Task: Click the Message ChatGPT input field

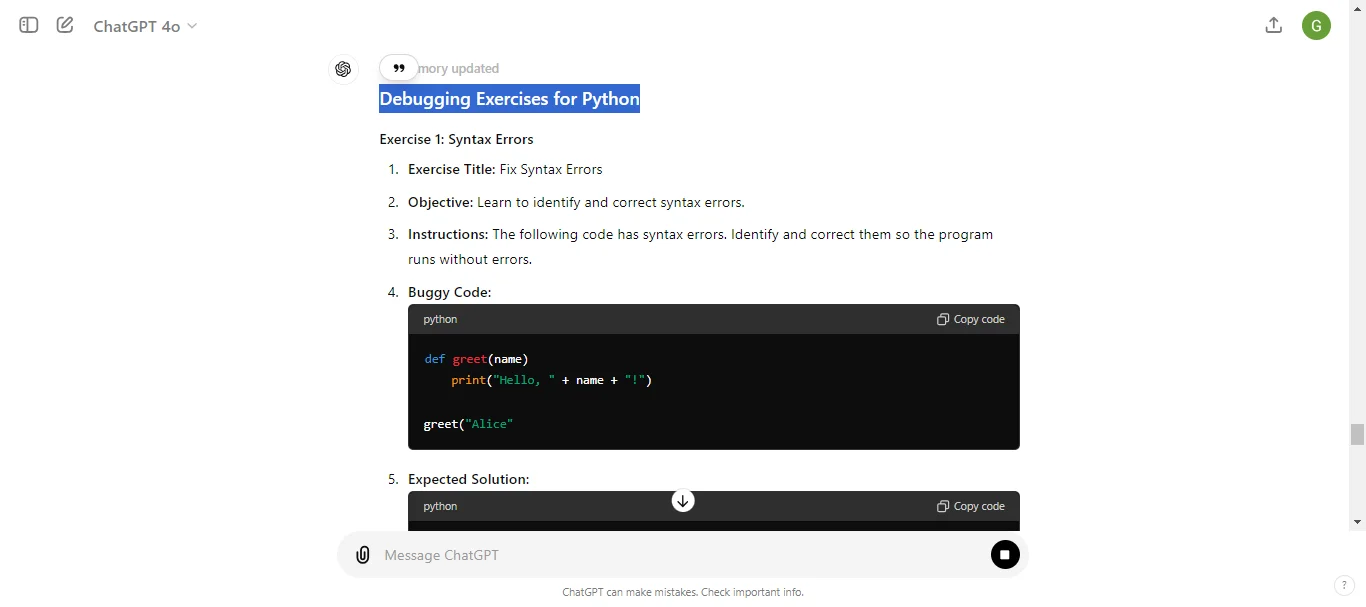Action: pos(600,554)
